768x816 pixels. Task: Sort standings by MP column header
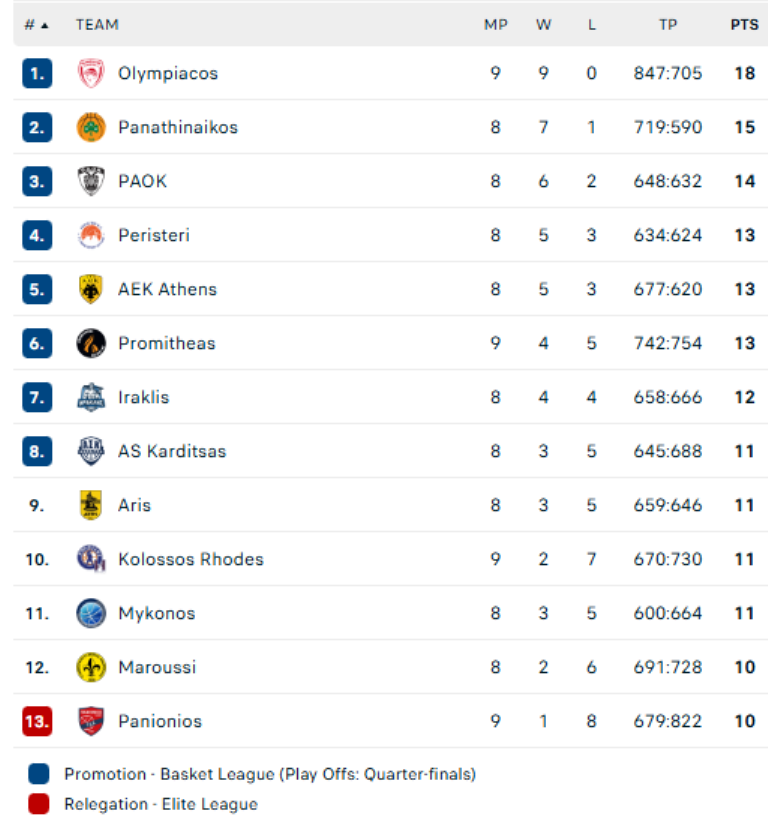click(496, 25)
